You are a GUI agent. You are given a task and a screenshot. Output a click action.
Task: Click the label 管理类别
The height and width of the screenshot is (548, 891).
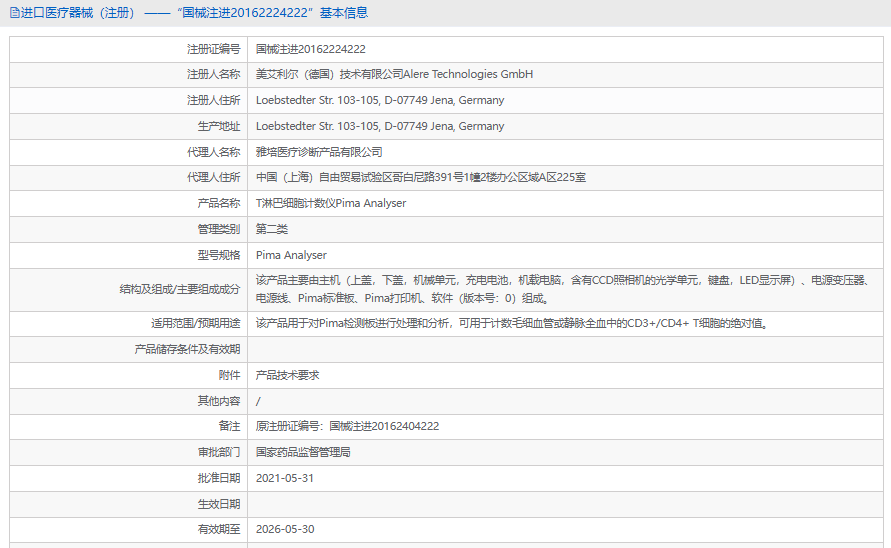point(219,229)
